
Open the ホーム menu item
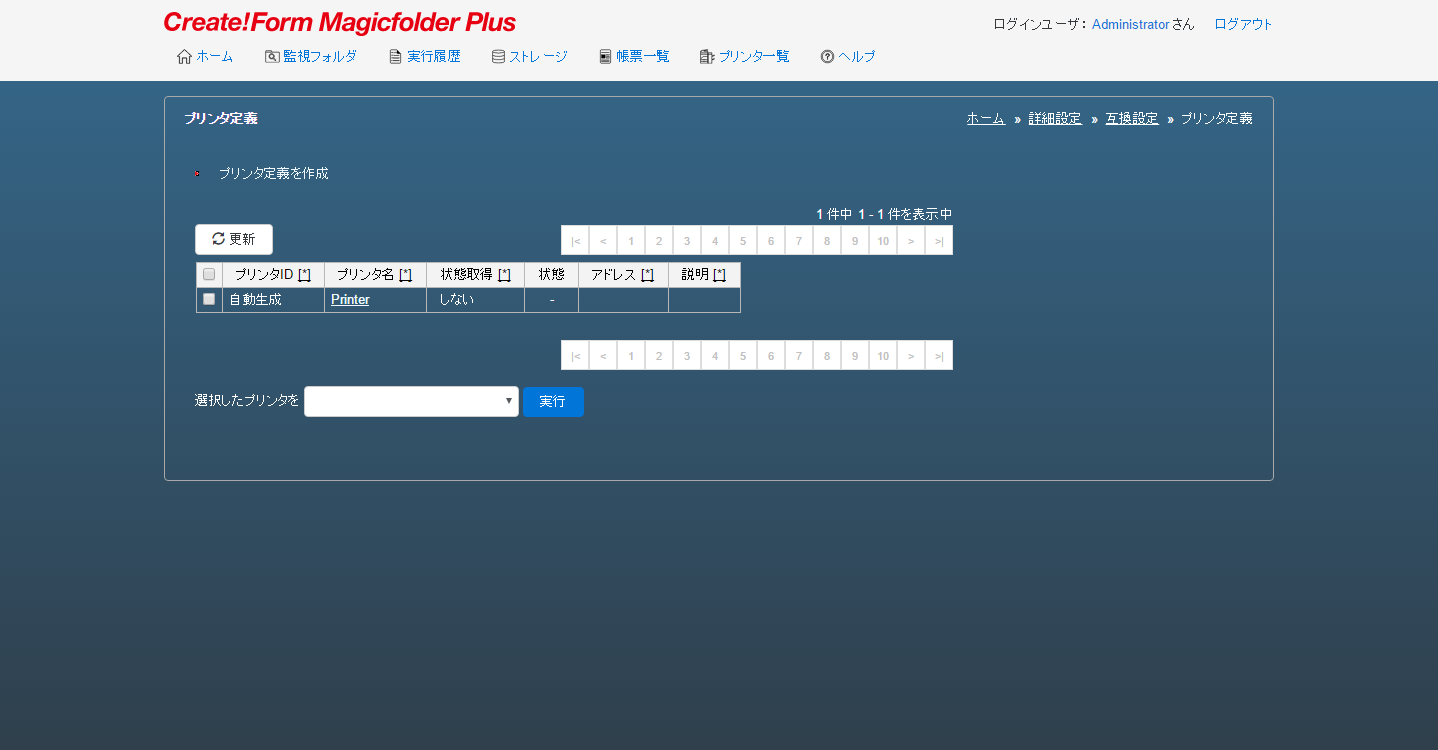(214, 57)
